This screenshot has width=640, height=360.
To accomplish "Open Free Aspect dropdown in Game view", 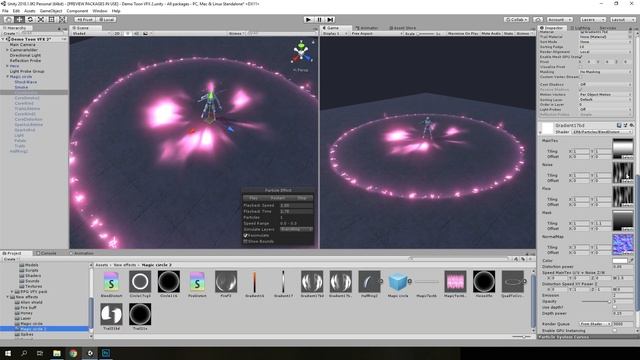I will (376, 33).
